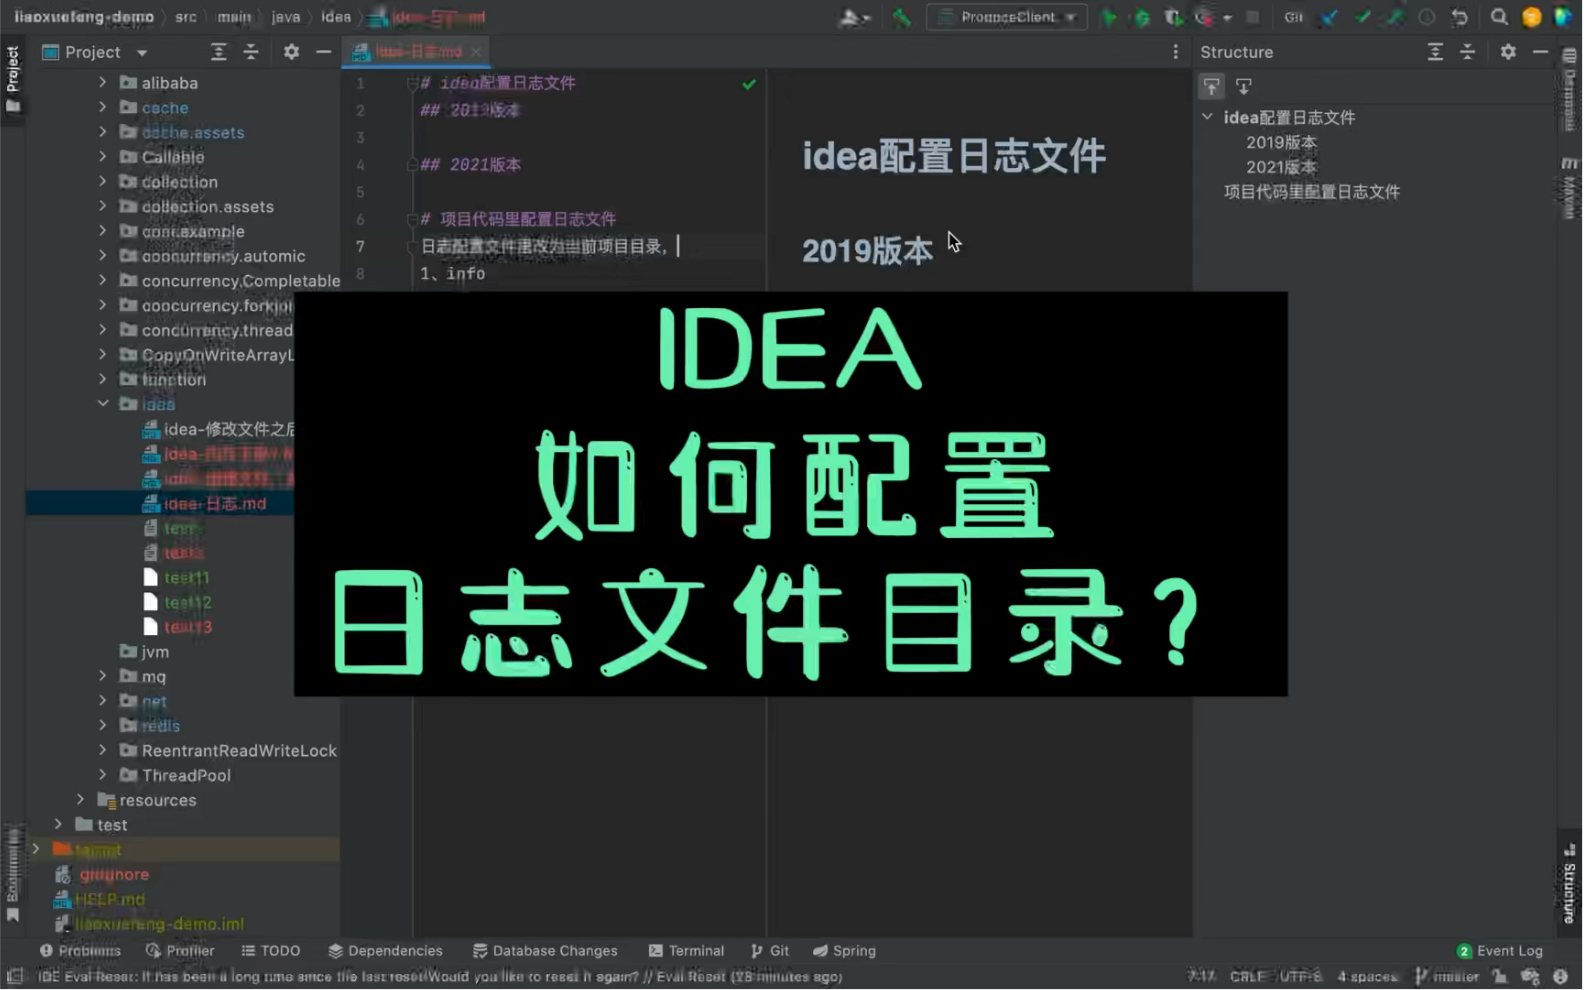Select 2019版本 in Structure tree

point(1281,142)
